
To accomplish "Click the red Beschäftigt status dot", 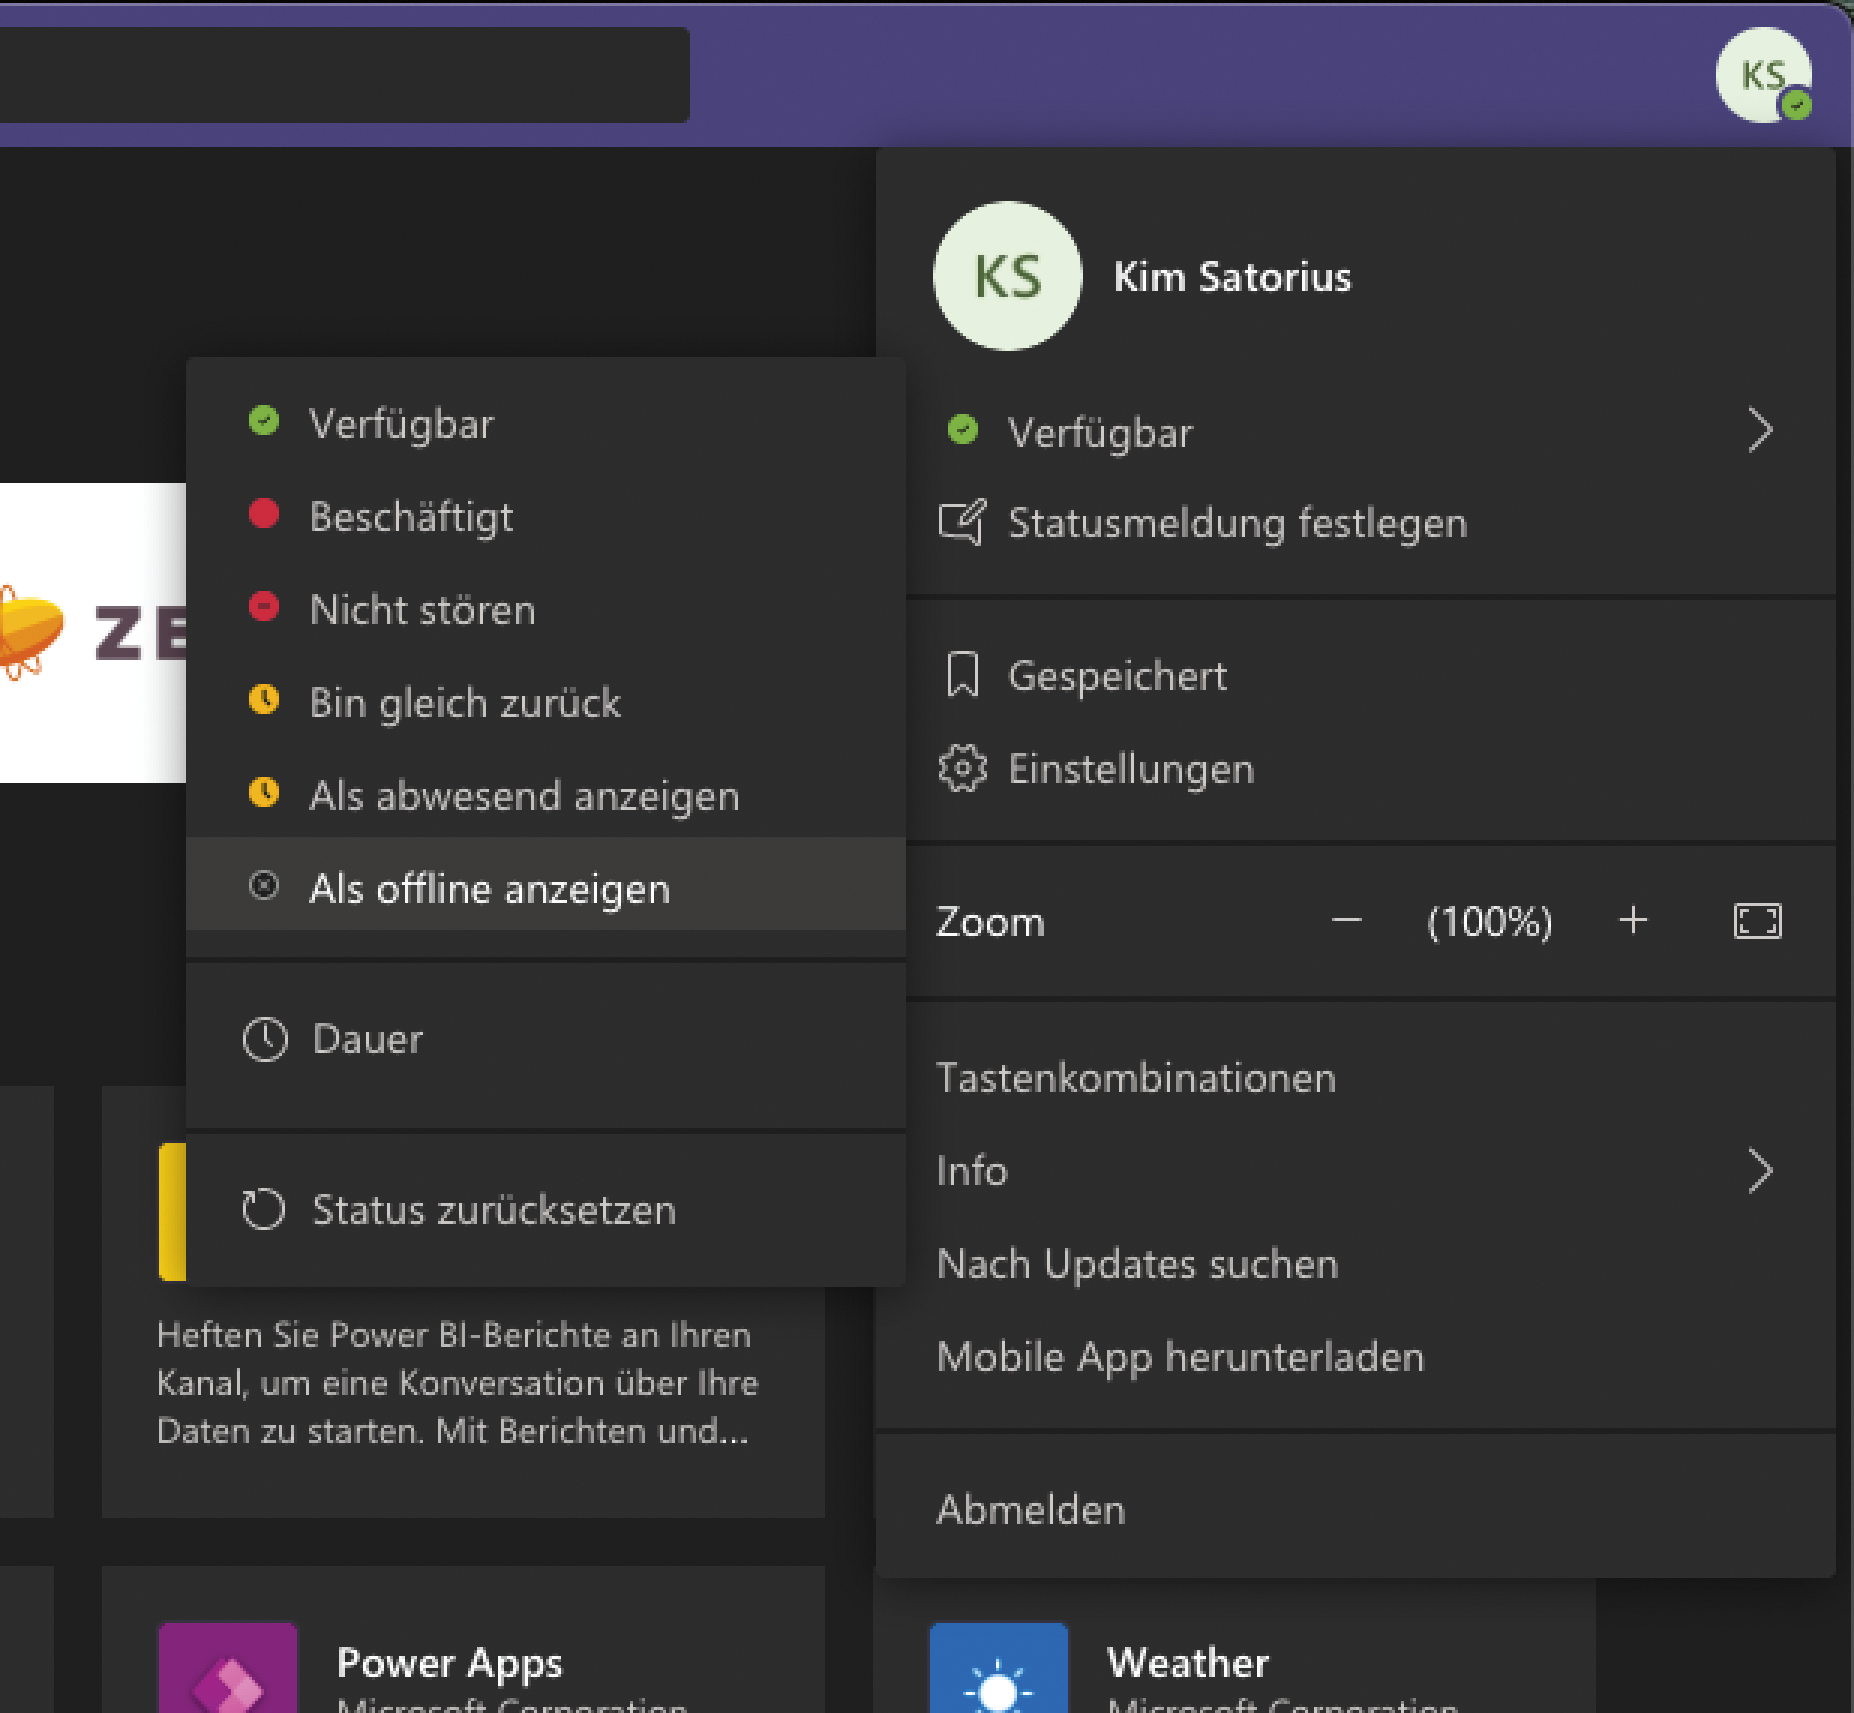I will 264,514.
